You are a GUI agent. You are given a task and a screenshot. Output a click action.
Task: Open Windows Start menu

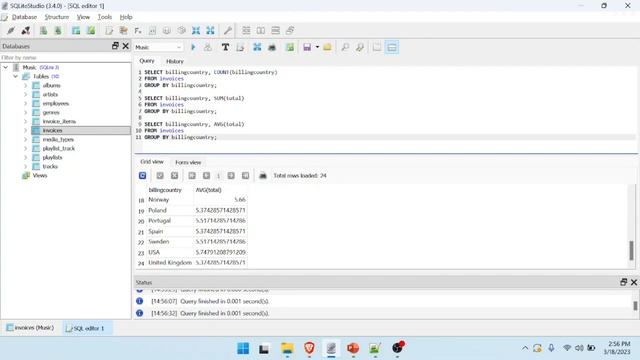[243, 348]
